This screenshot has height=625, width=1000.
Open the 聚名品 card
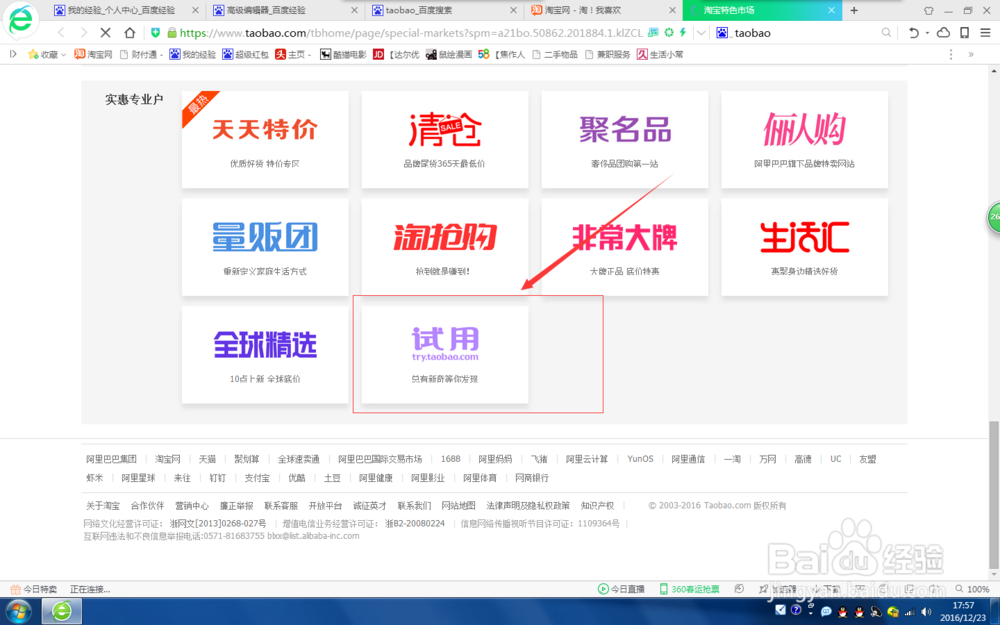tap(624, 139)
